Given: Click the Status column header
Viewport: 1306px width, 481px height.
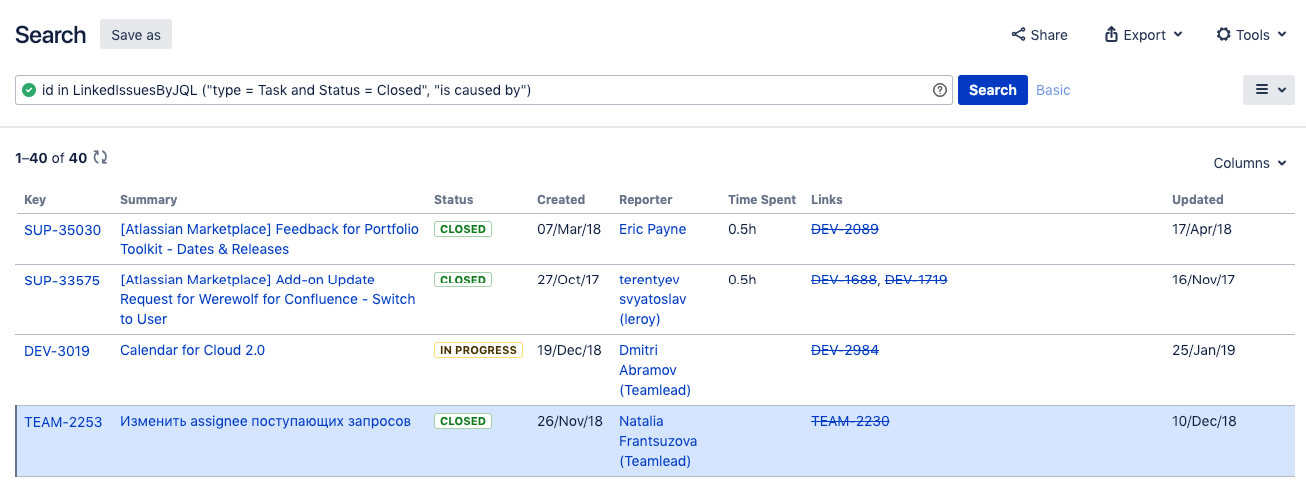Looking at the screenshot, I should click(x=453, y=199).
